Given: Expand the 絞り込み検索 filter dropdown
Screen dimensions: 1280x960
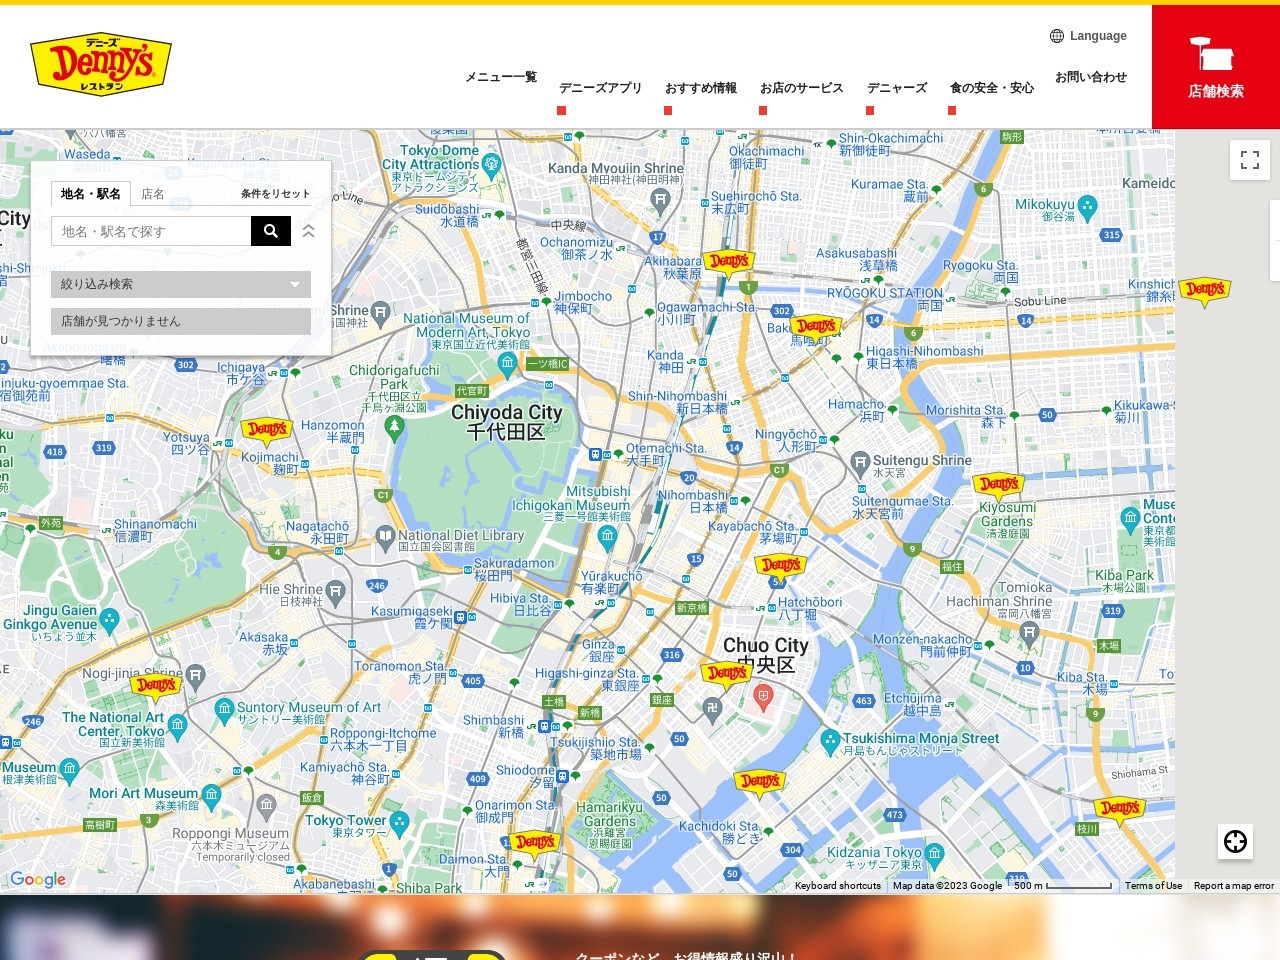Looking at the screenshot, I should click(x=181, y=284).
